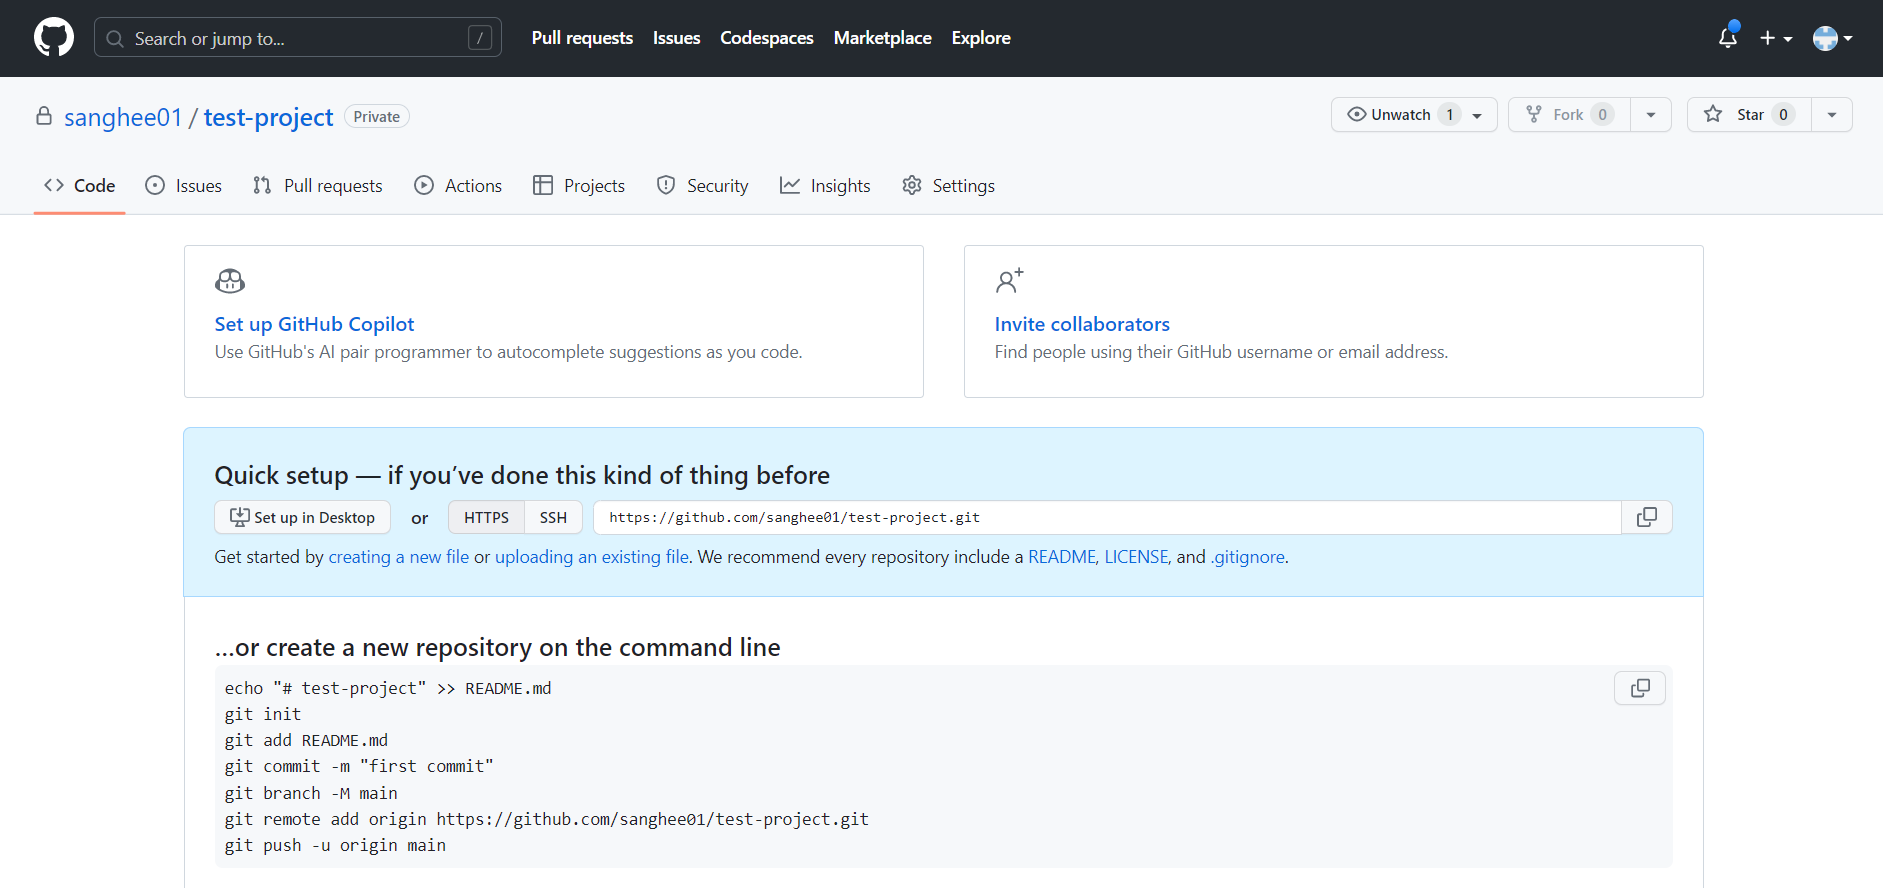Click the repository clone URL field

[1107, 518]
